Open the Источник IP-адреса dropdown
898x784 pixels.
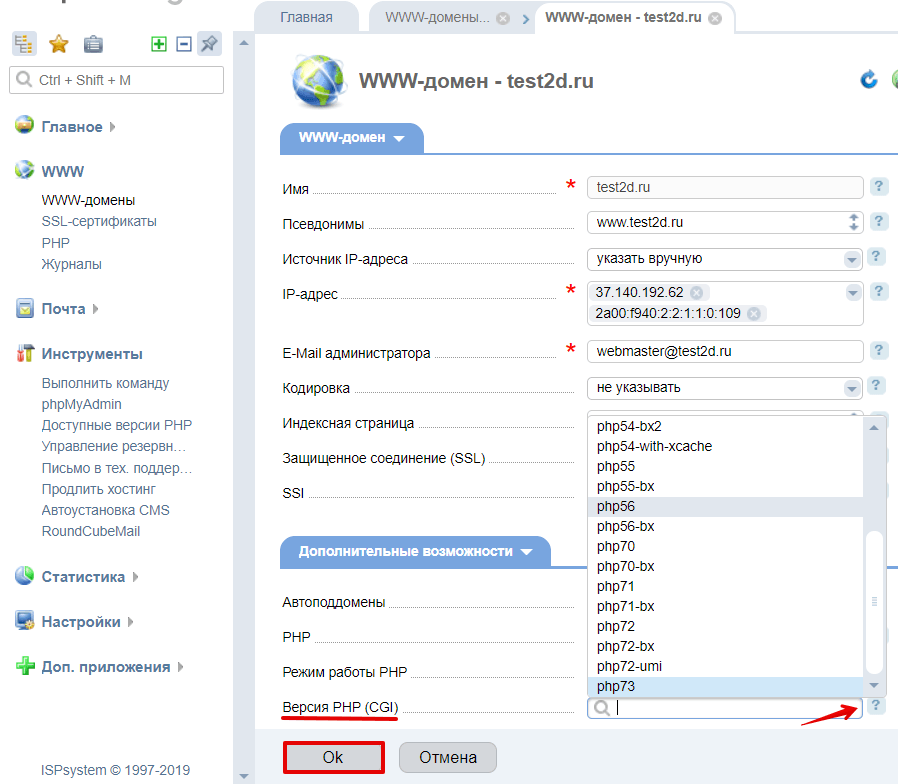852,260
